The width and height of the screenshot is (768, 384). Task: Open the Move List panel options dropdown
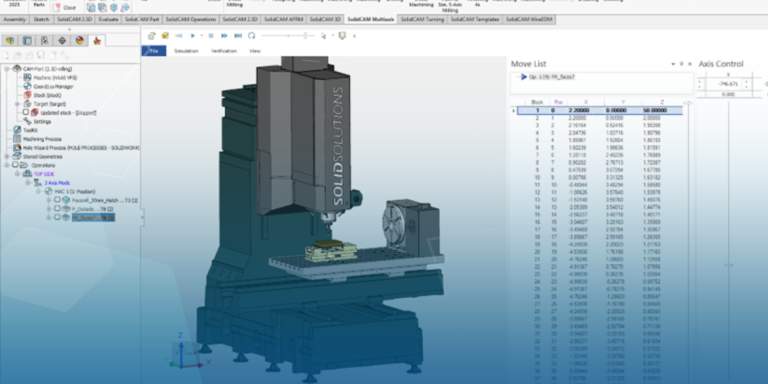[x=674, y=64]
